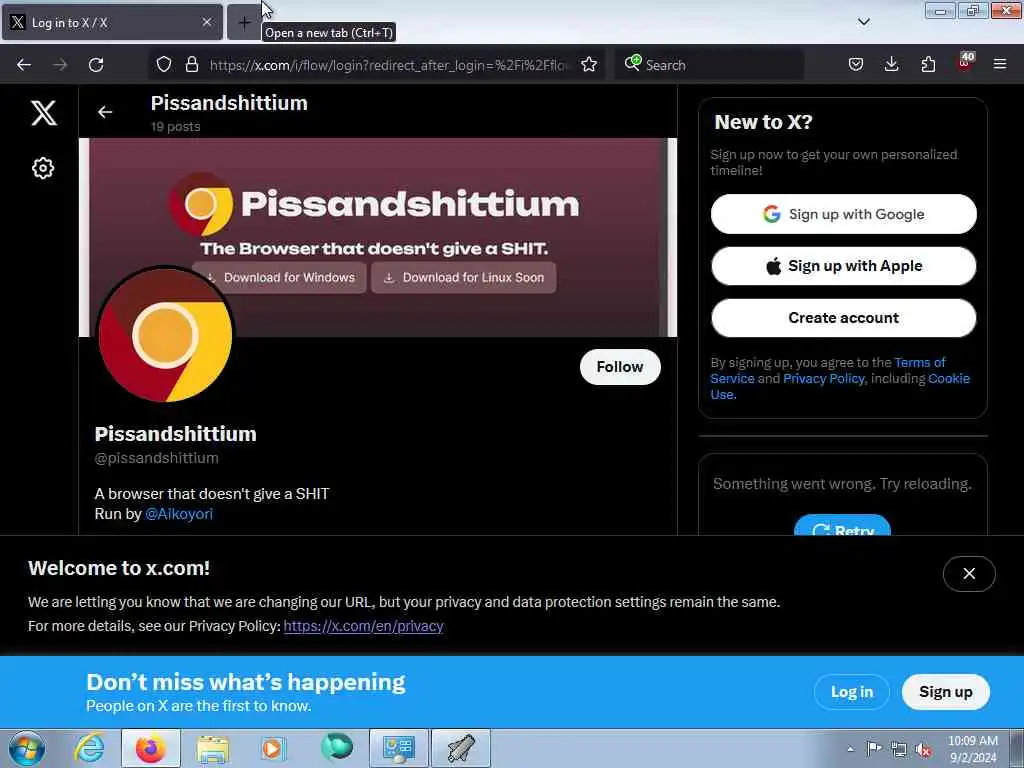Open the profile banner image
The image size is (1024, 768).
(x=377, y=238)
